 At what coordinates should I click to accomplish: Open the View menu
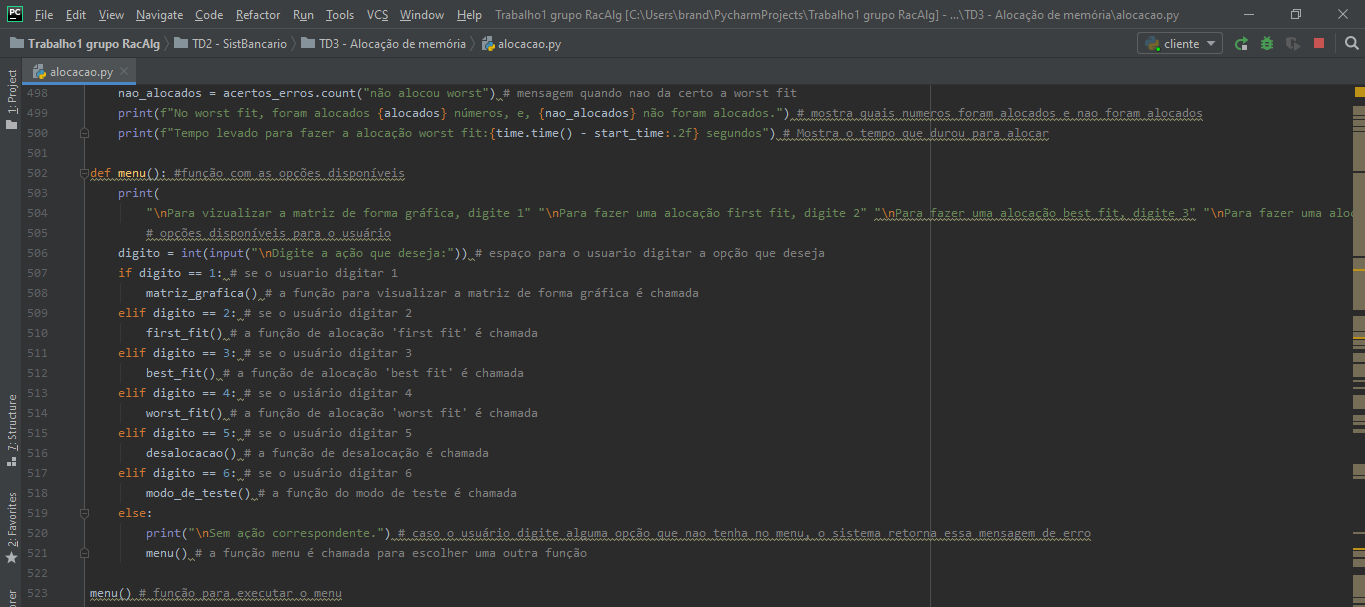click(x=111, y=15)
